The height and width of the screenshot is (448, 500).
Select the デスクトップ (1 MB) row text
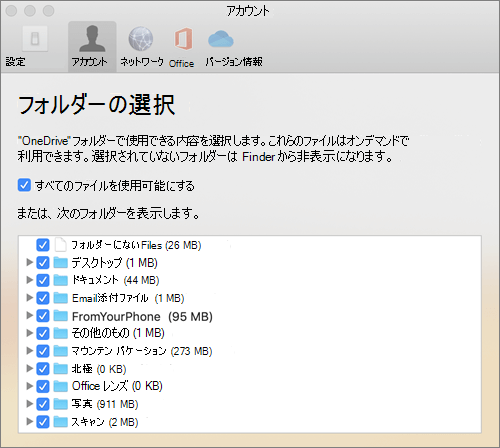tap(115, 263)
